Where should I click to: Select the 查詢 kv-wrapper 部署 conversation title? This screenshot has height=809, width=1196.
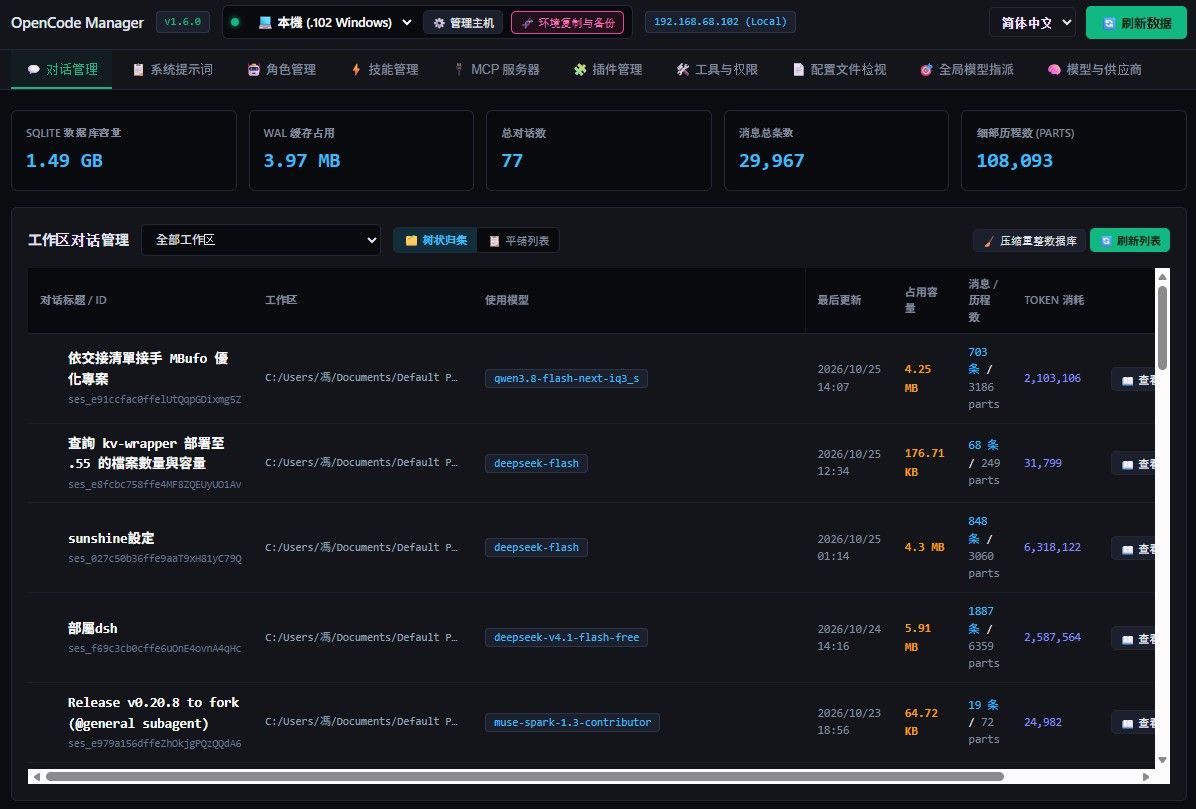[146, 453]
